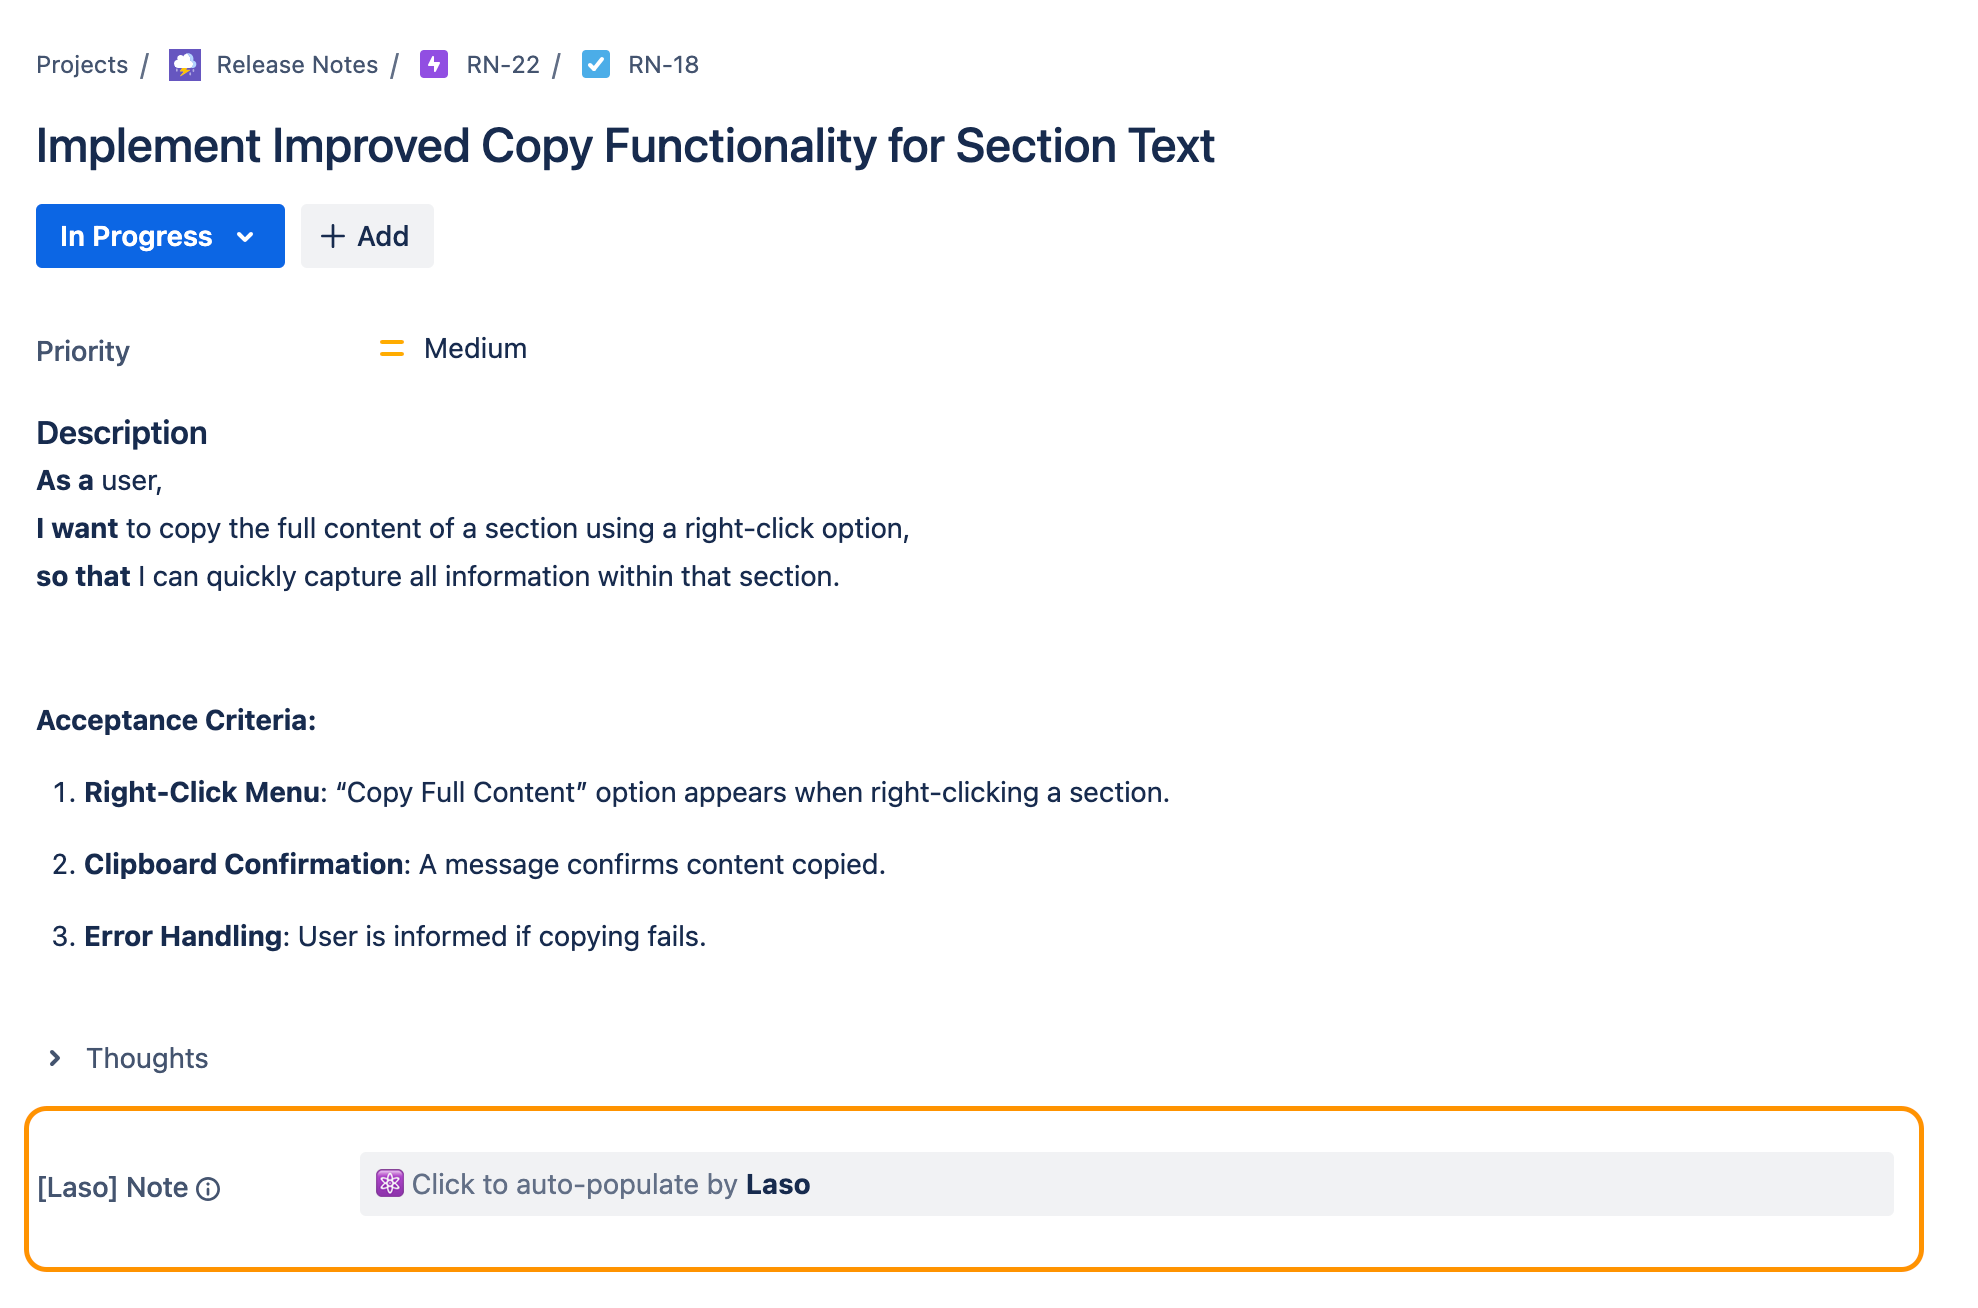Open the RN-18 issue key link
The height and width of the screenshot is (1308, 1978).
click(663, 65)
